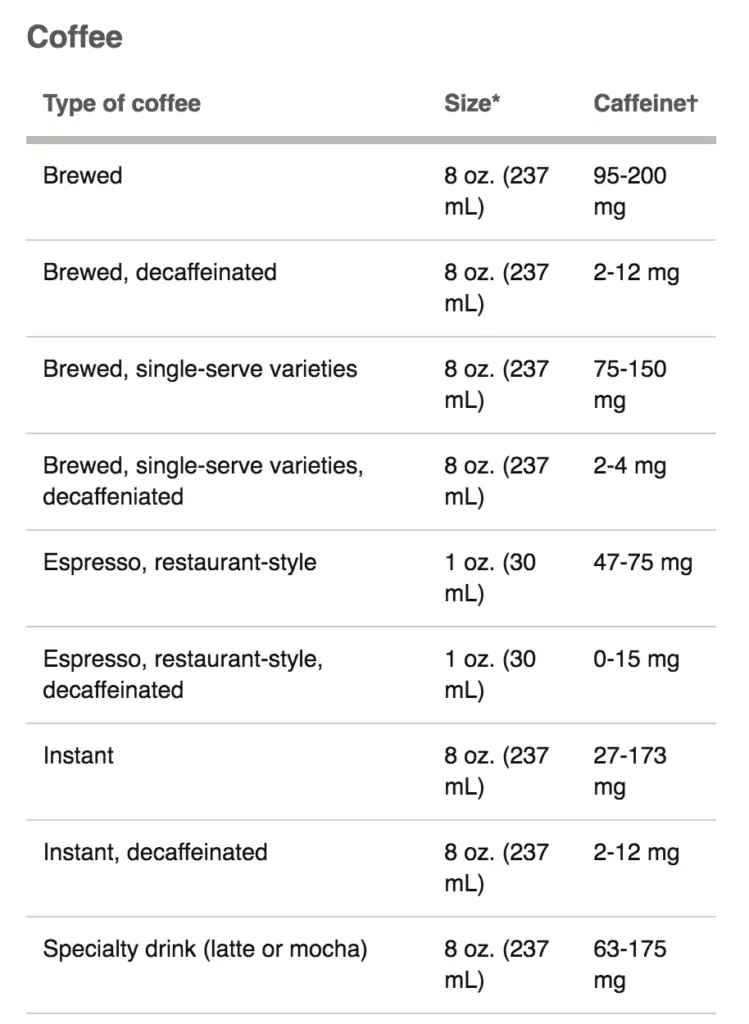Click the Instant, decaffeinated row label

point(155,852)
